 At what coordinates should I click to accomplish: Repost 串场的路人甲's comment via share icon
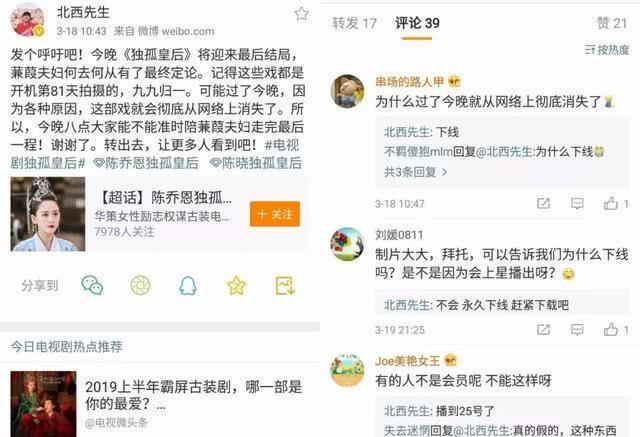543,203
